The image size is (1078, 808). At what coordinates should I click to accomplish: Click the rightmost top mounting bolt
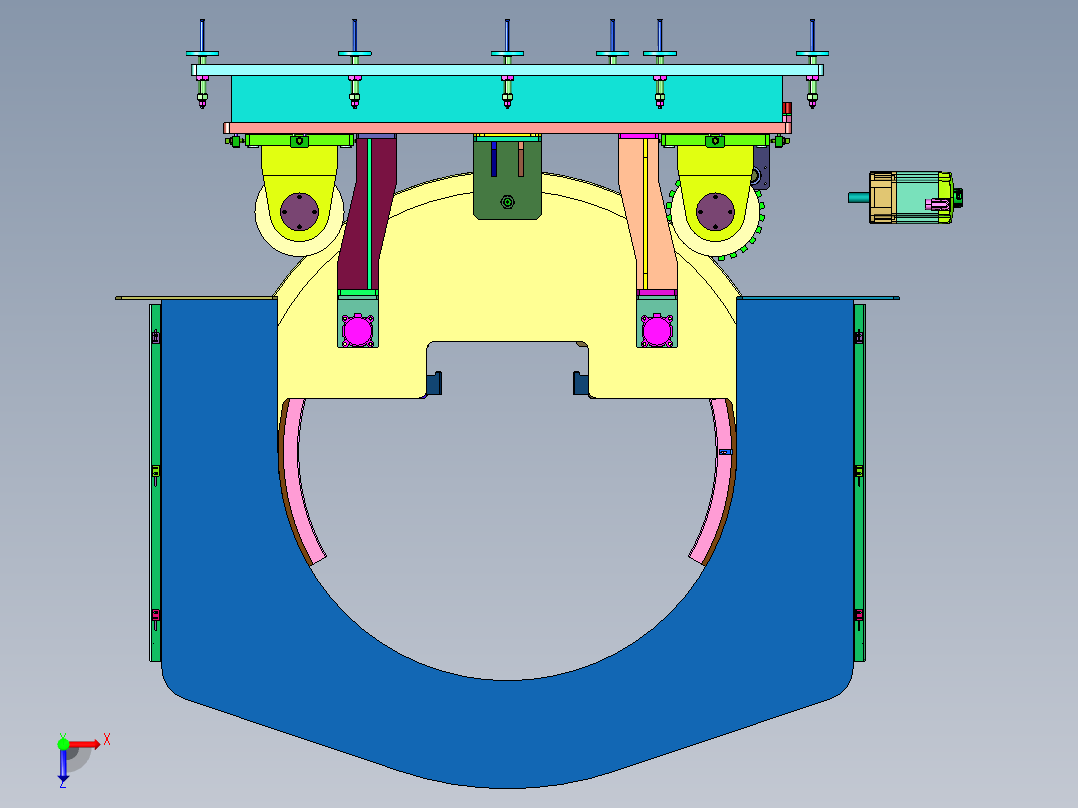point(812,63)
